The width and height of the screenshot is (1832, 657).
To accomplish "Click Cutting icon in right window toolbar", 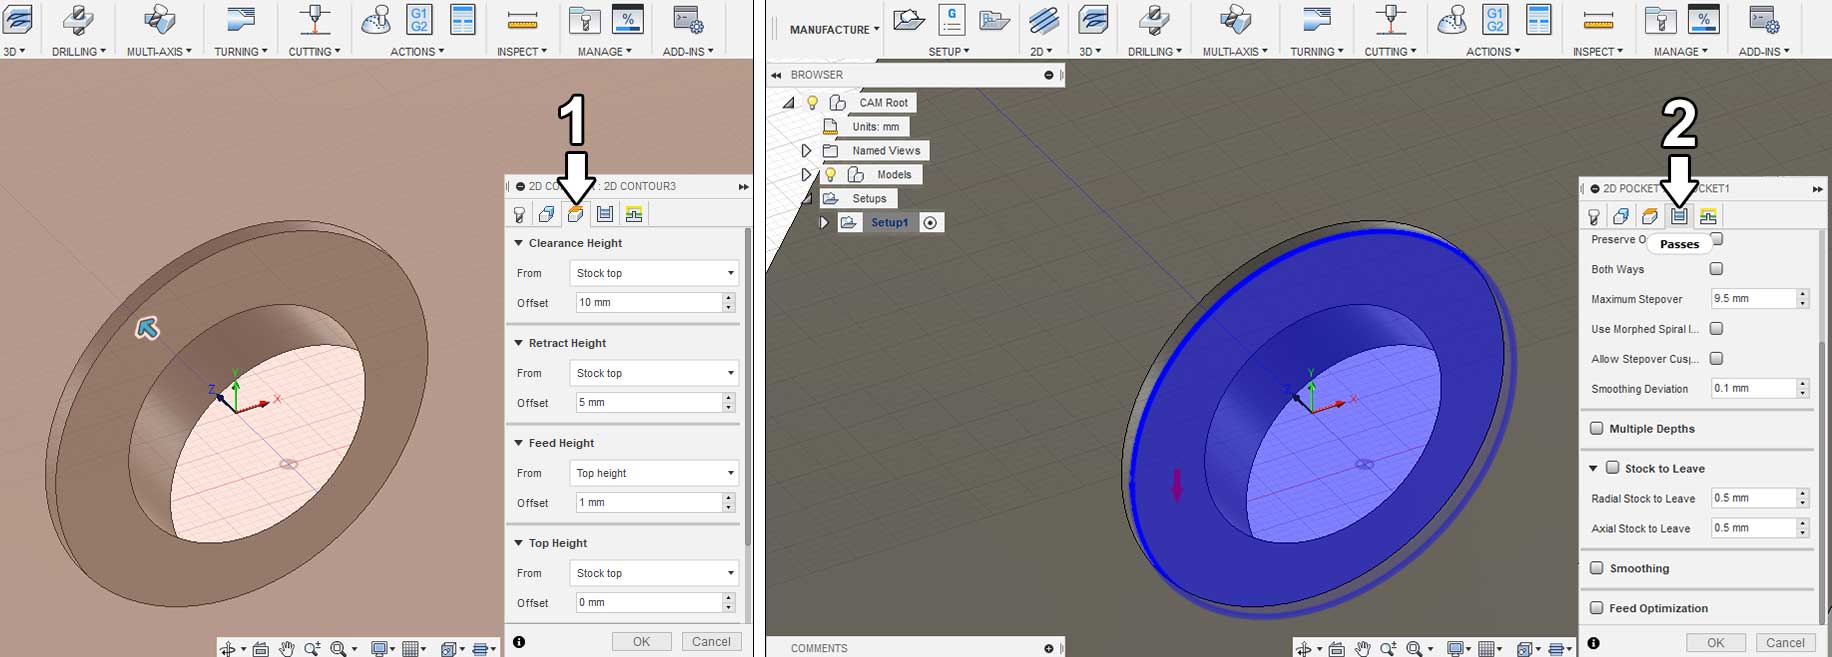I will (x=1391, y=20).
